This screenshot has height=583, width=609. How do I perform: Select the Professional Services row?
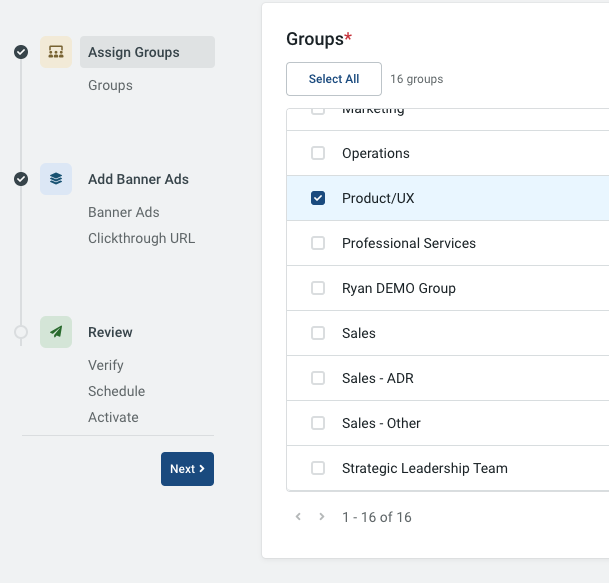pos(448,243)
